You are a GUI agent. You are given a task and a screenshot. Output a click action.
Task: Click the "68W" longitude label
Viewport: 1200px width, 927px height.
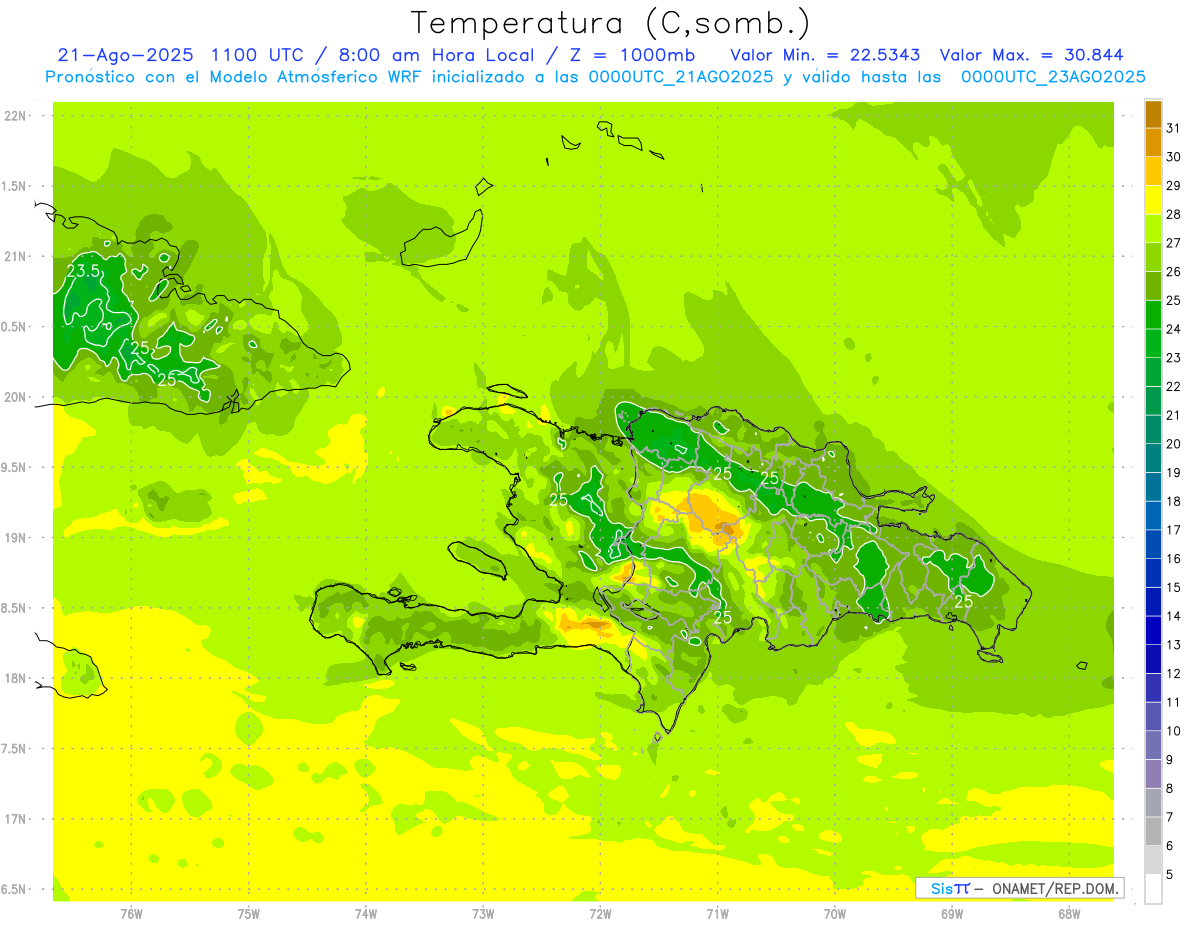pos(1069,914)
